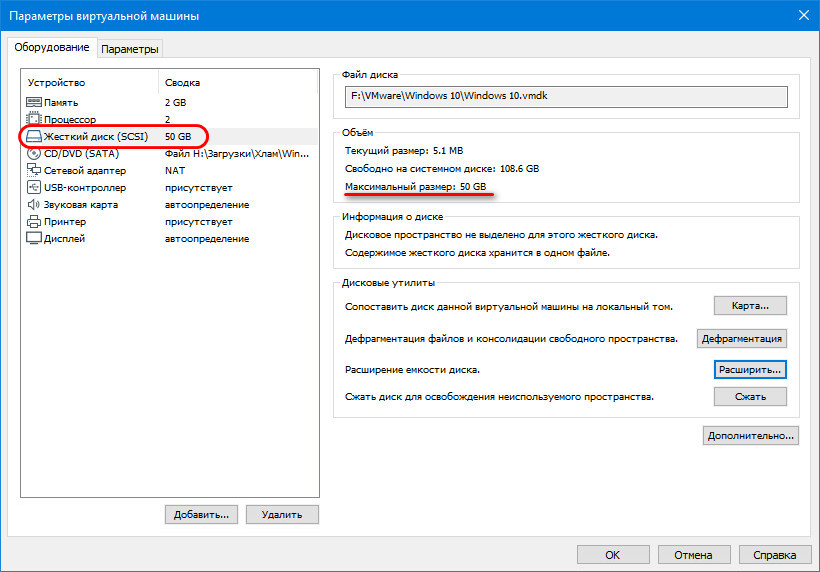Click Свободно на системном диске: 108.6 GB
This screenshot has height=572, width=820.
click(x=442, y=168)
